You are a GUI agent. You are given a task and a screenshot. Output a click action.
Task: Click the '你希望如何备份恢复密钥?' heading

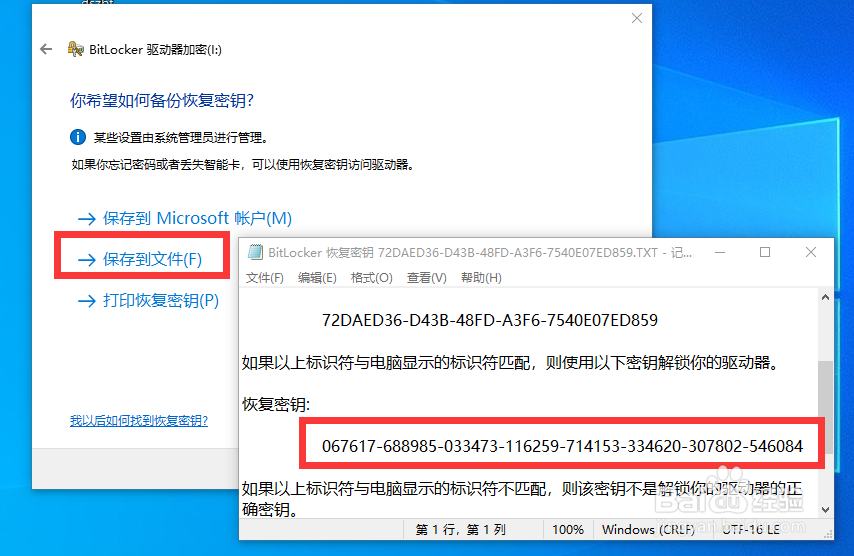click(x=162, y=100)
